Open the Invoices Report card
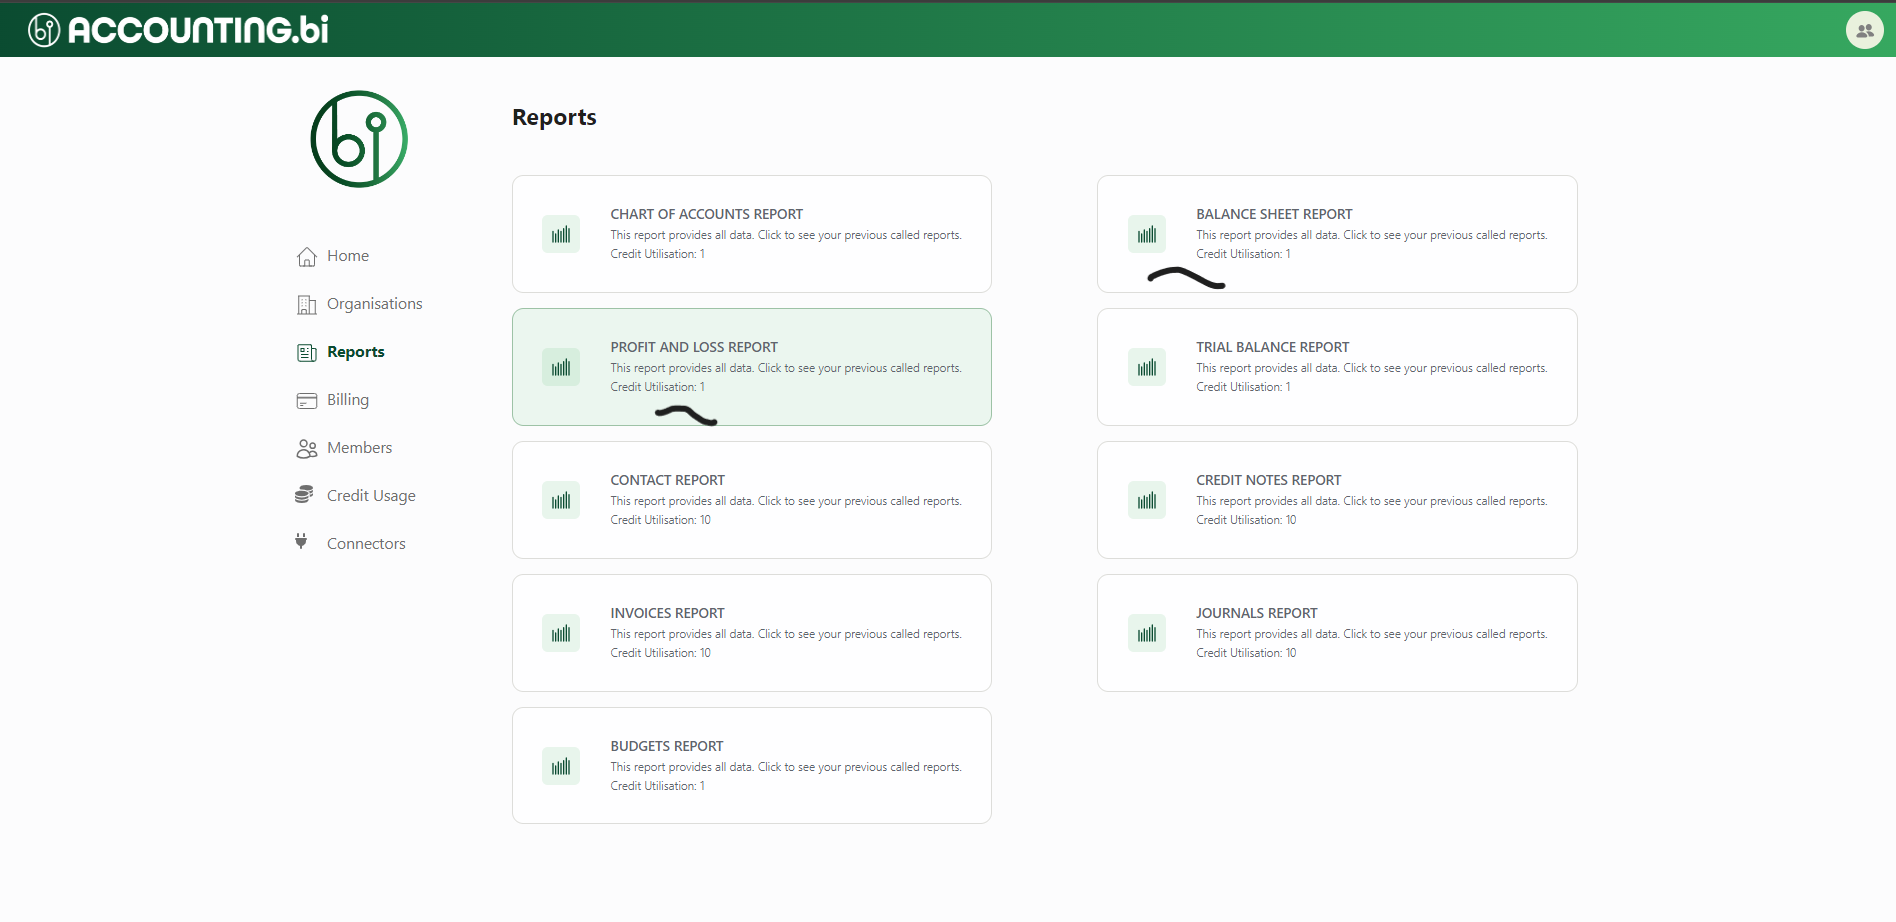 point(751,632)
